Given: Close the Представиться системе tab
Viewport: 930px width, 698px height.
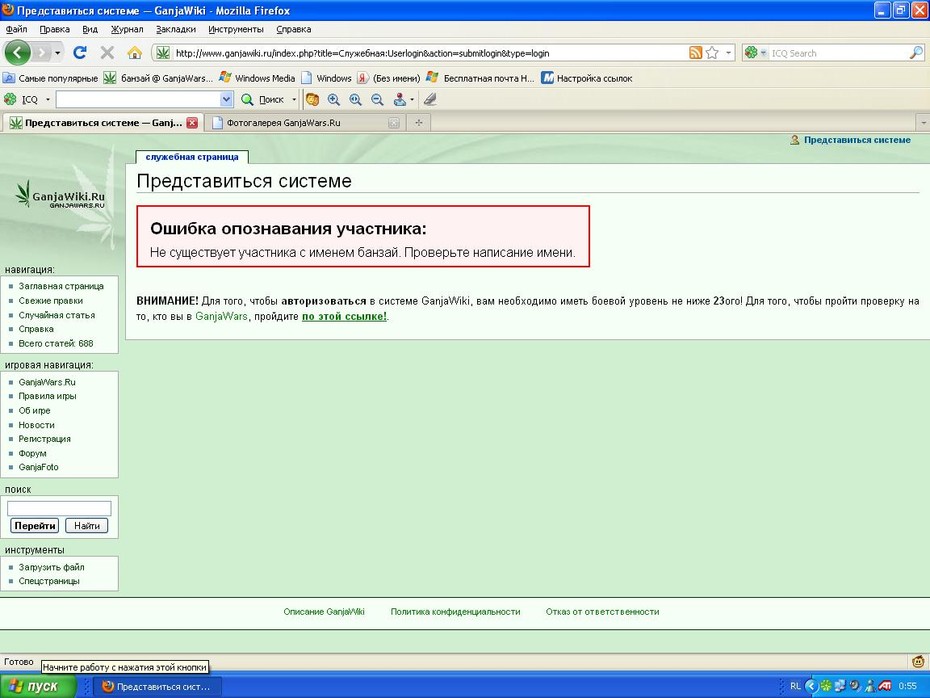Looking at the screenshot, I should [x=192, y=123].
